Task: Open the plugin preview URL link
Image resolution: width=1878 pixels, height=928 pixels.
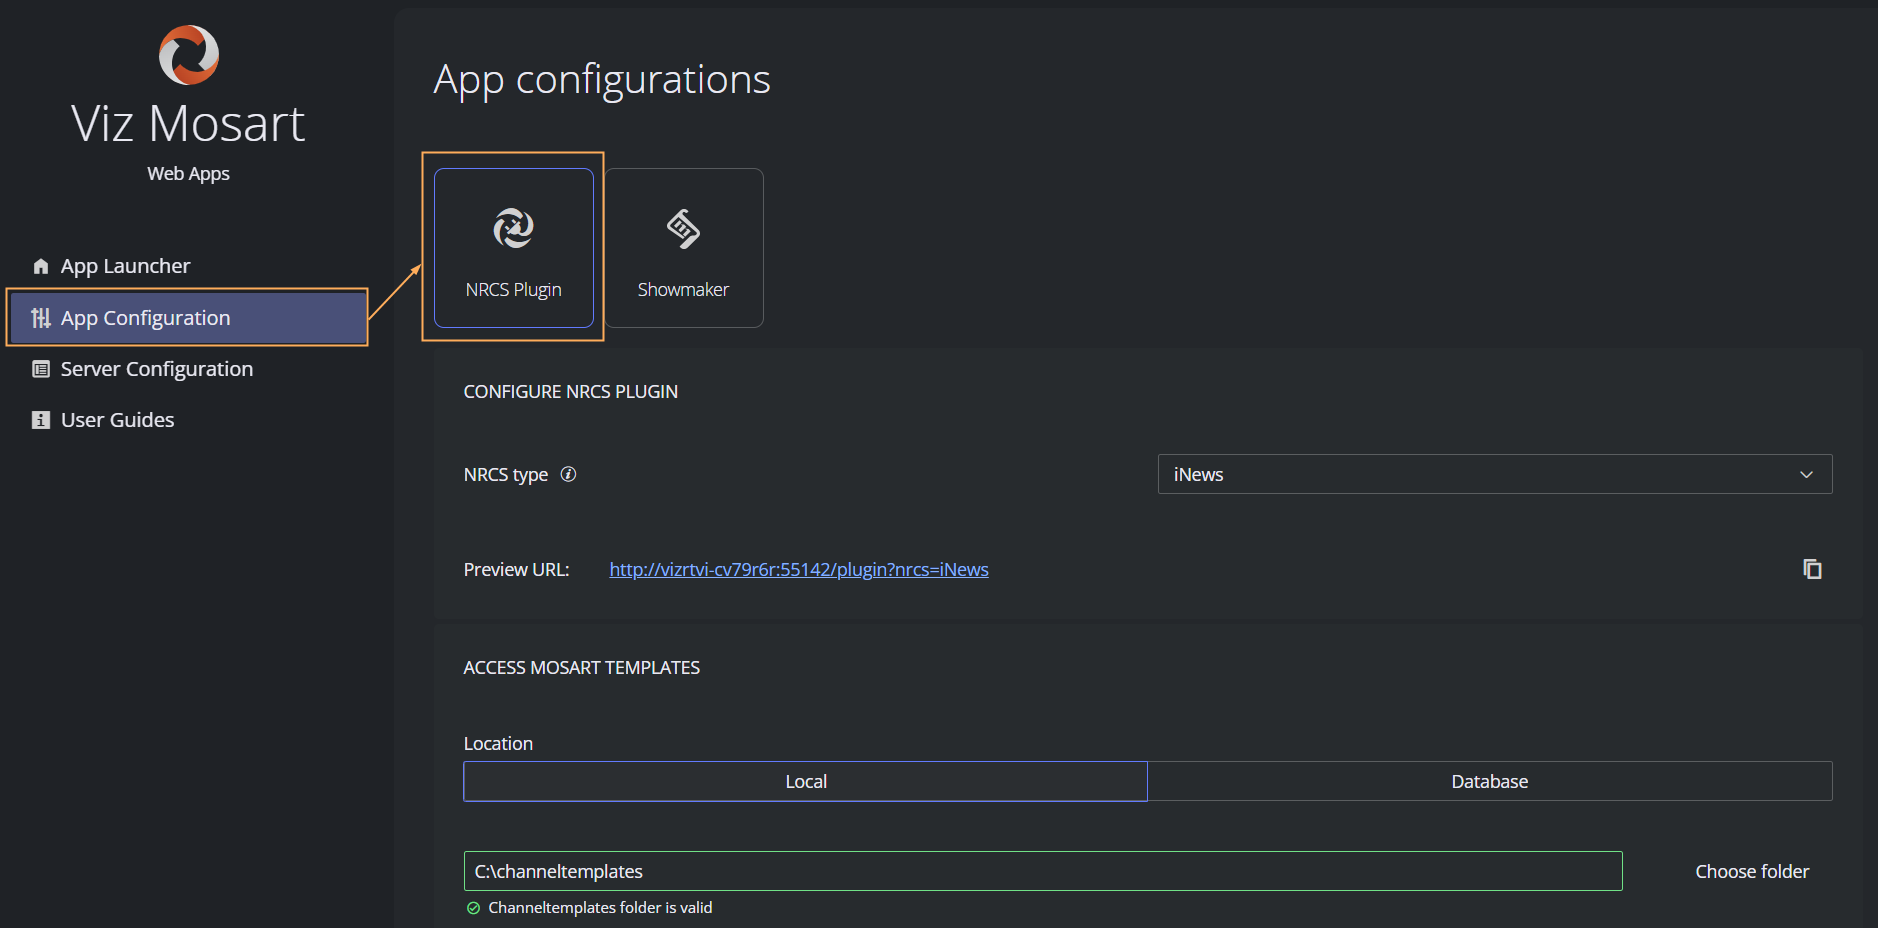Action: pos(798,569)
